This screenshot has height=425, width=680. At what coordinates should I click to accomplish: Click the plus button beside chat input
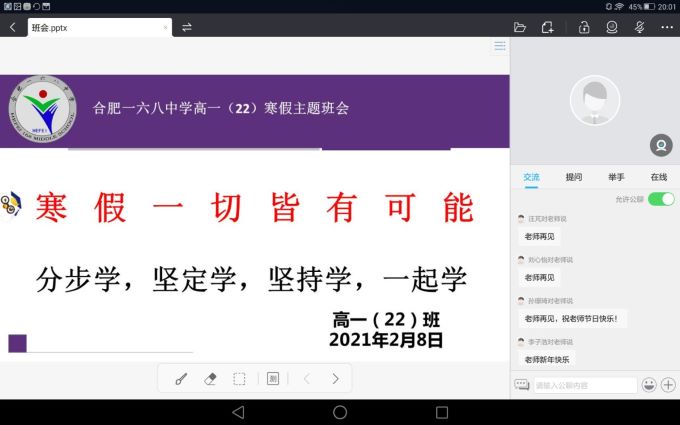pyautogui.click(x=668, y=385)
